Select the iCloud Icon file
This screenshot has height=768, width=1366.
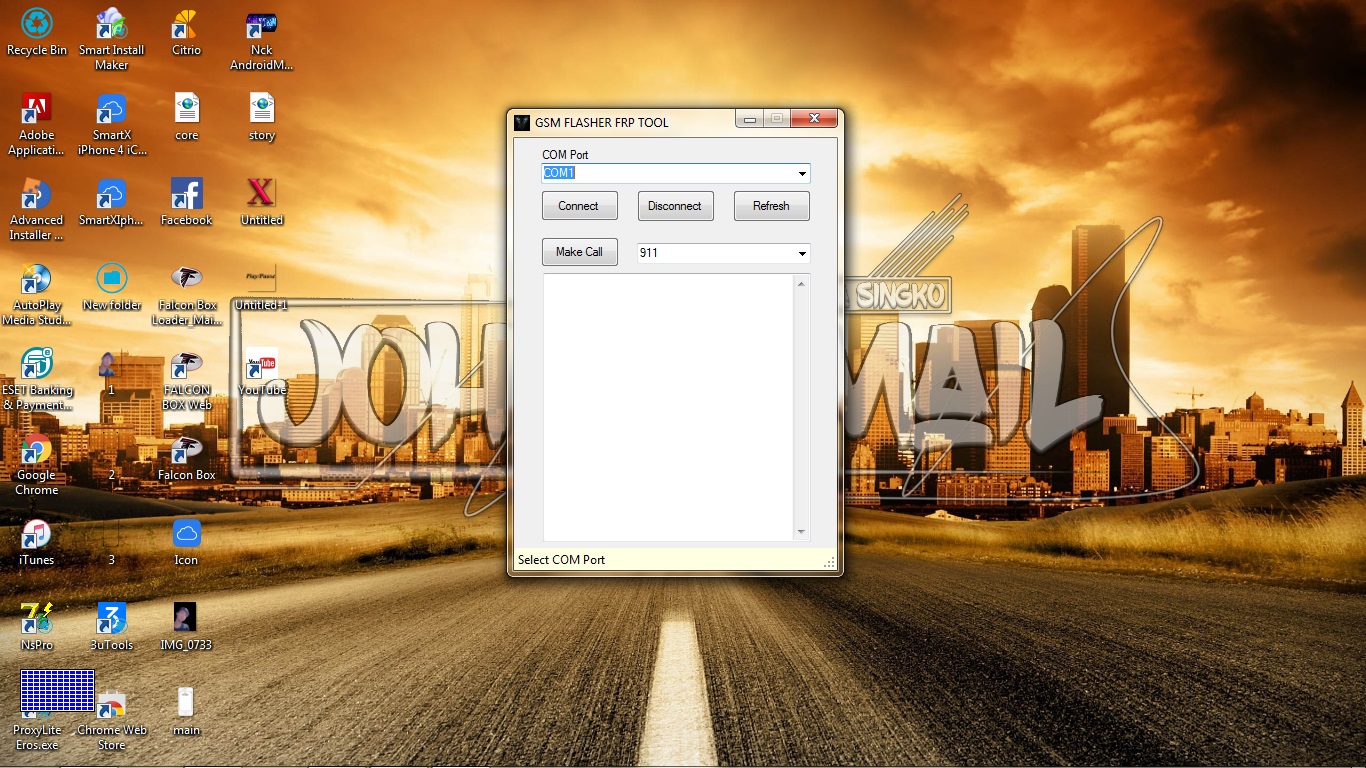186,542
